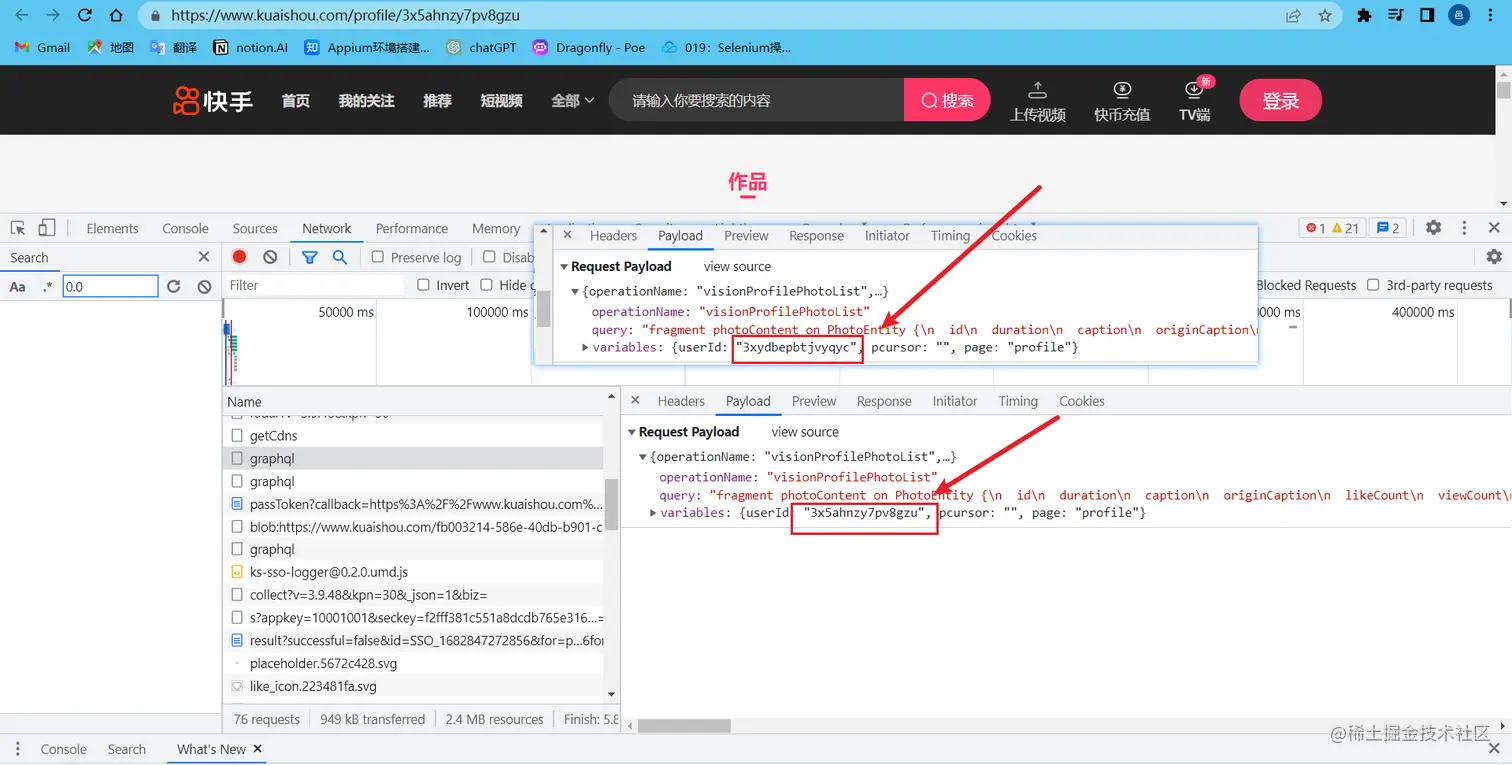Switch to the Sources tab
The height and width of the screenshot is (765, 1512).
point(255,228)
